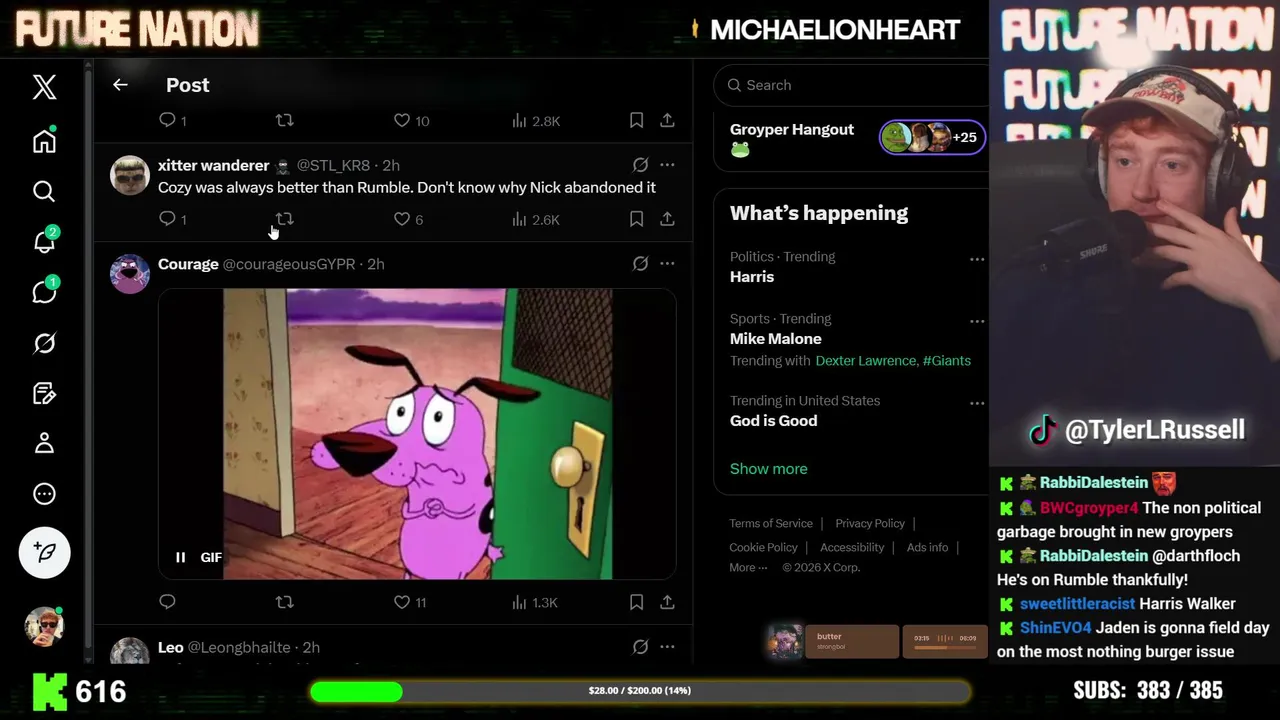Bookmark xitter wanderer's post

636,219
